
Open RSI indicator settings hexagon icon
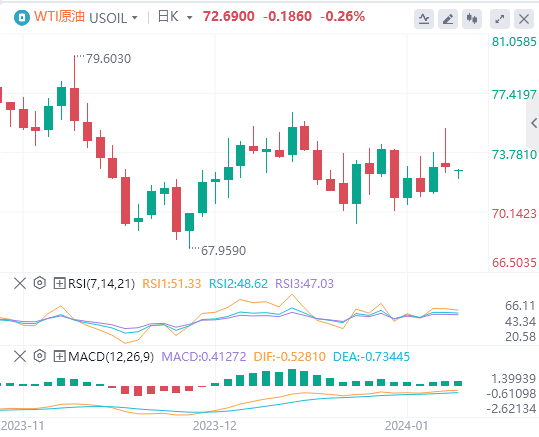pyautogui.click(x=40, y=283)
